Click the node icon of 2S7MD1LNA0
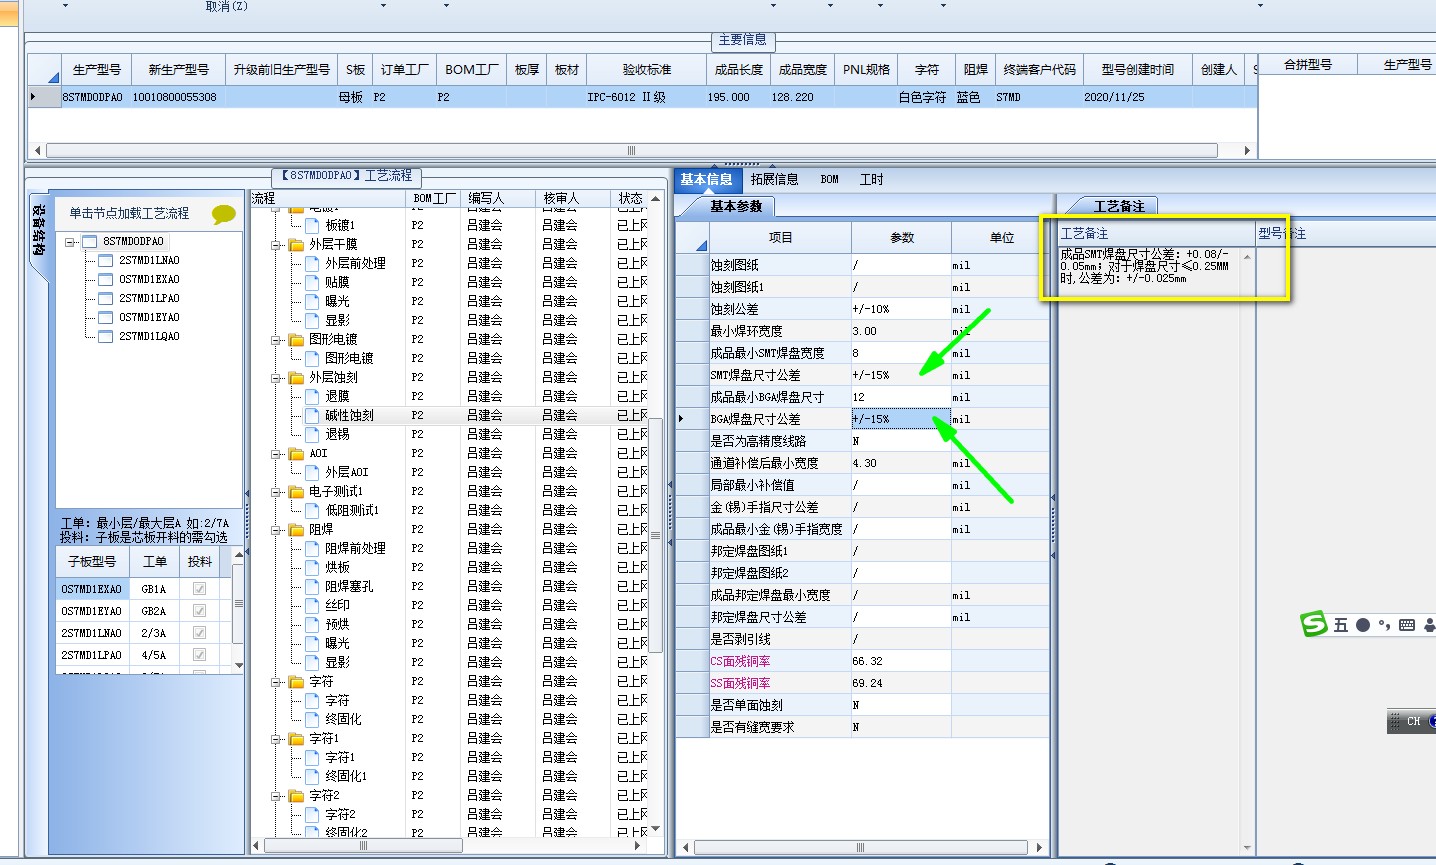1436x865 pixels. click(105, 260)
